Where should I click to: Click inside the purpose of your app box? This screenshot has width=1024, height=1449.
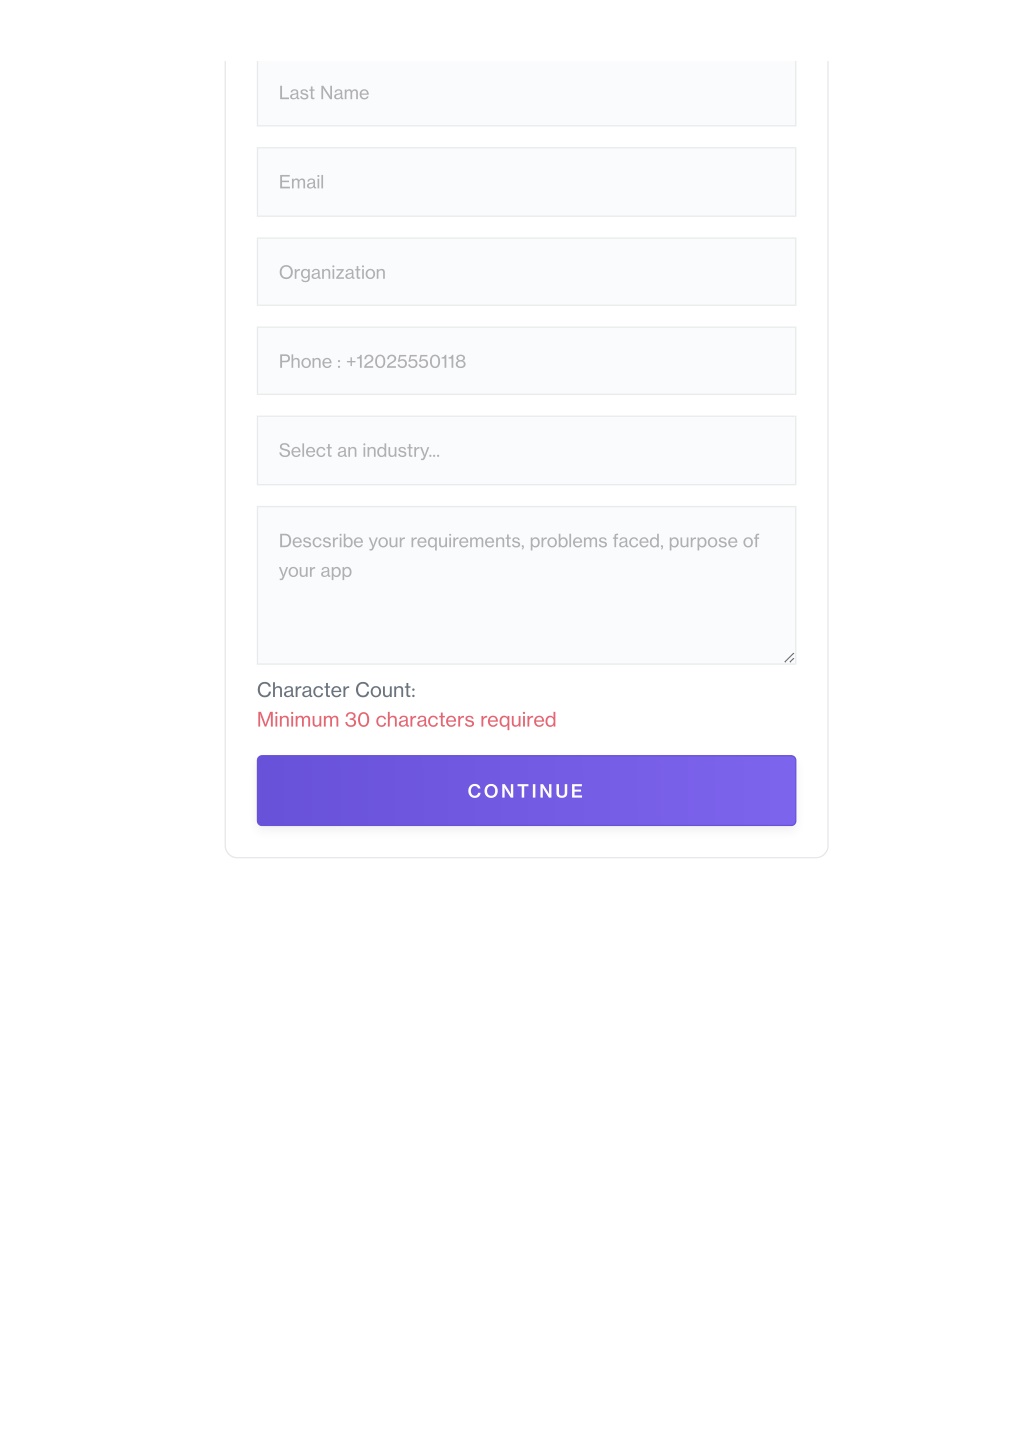pyautogui.click(x=526, y=585)
